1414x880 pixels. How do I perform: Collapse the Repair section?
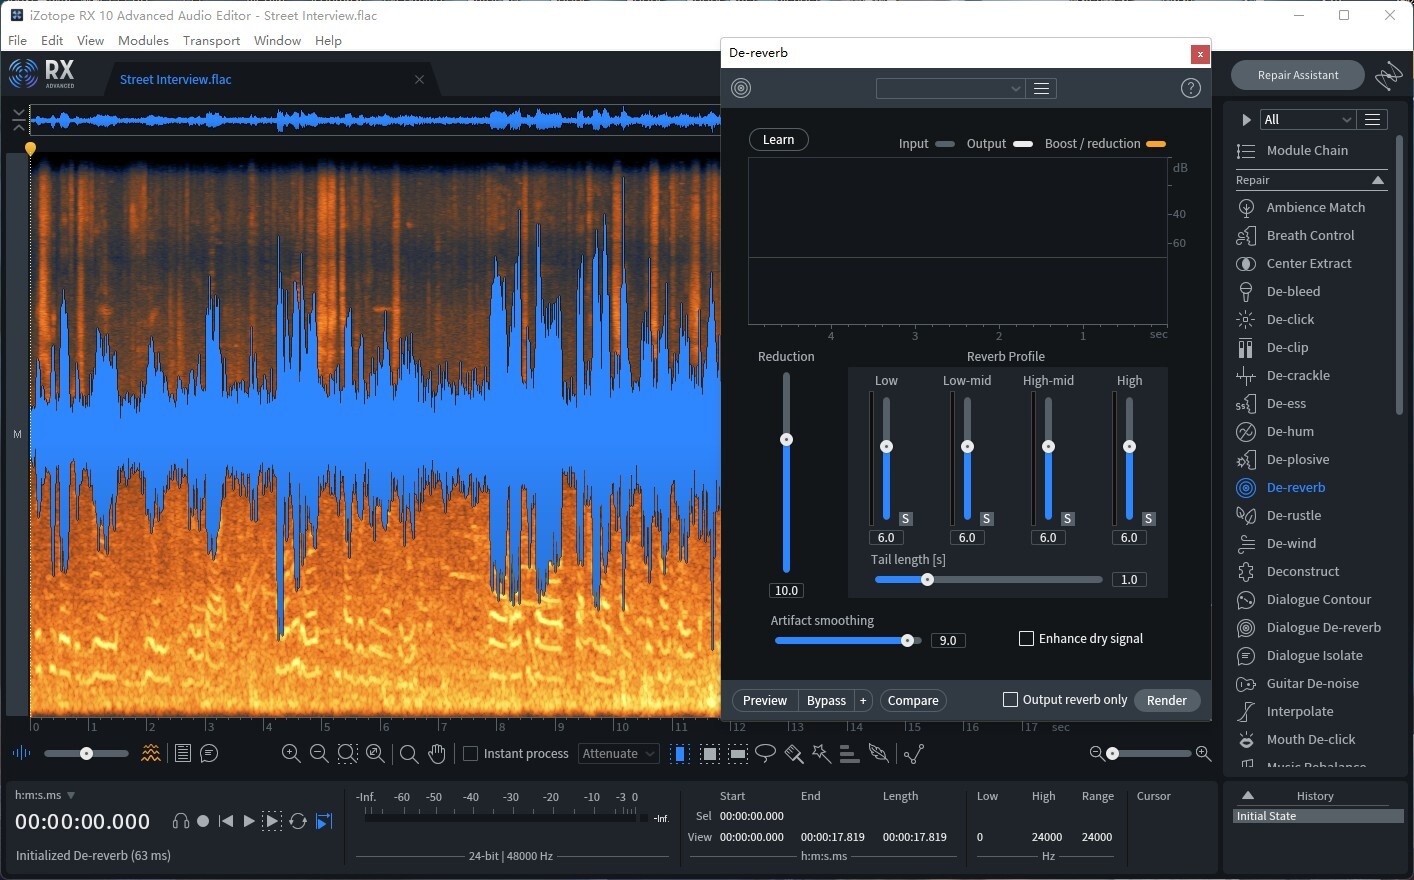1378,180
